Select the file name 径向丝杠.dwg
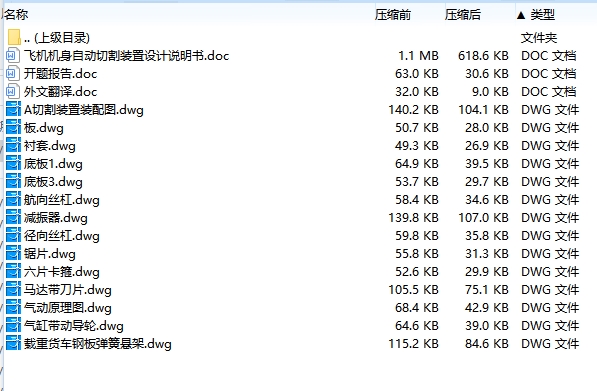The height and width of the screenshot is (391, 597). pyautogui.click(x=62, y=236)
